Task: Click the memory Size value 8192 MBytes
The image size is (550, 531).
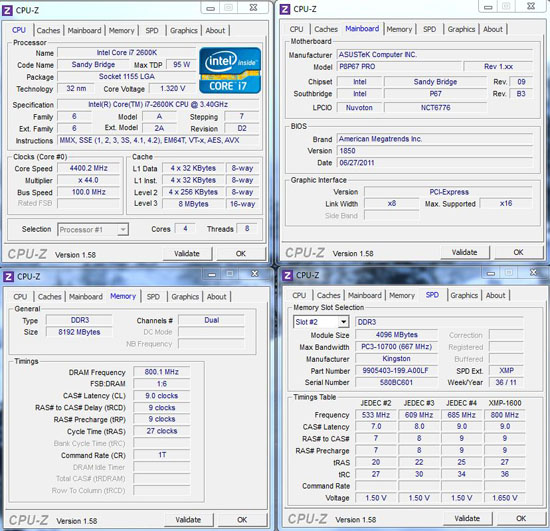Action: pyautogui.click(x=79, y=332)
